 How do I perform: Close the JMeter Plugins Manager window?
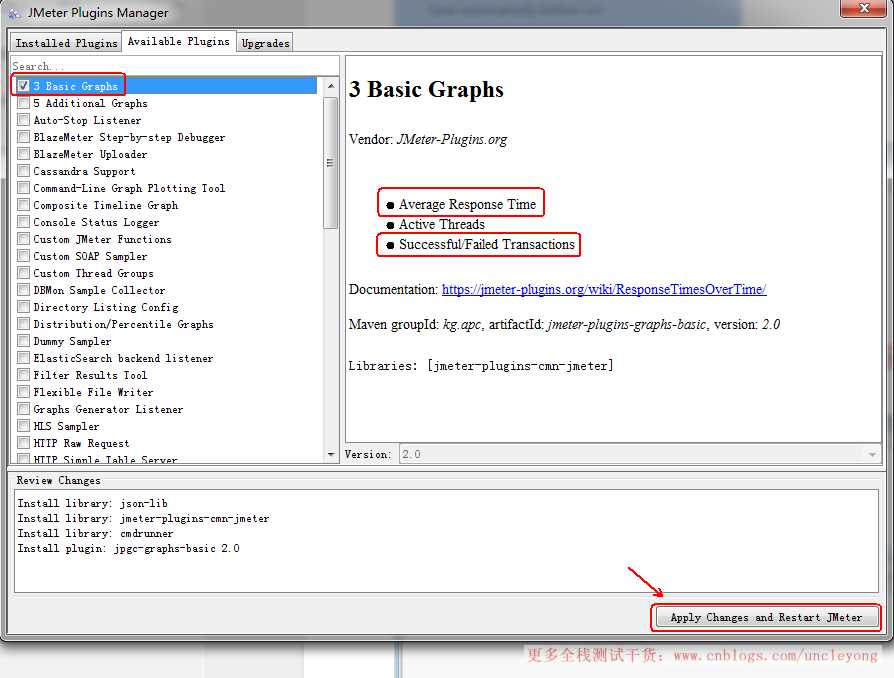864,8
